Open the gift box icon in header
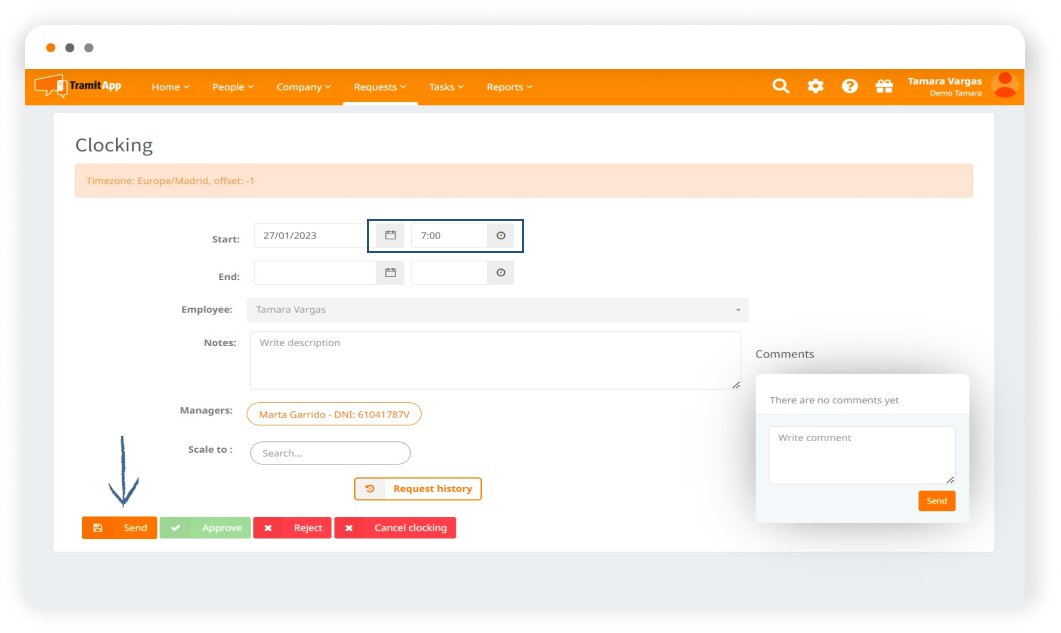This screenshot has width=1061, height=633. (884, 86)
